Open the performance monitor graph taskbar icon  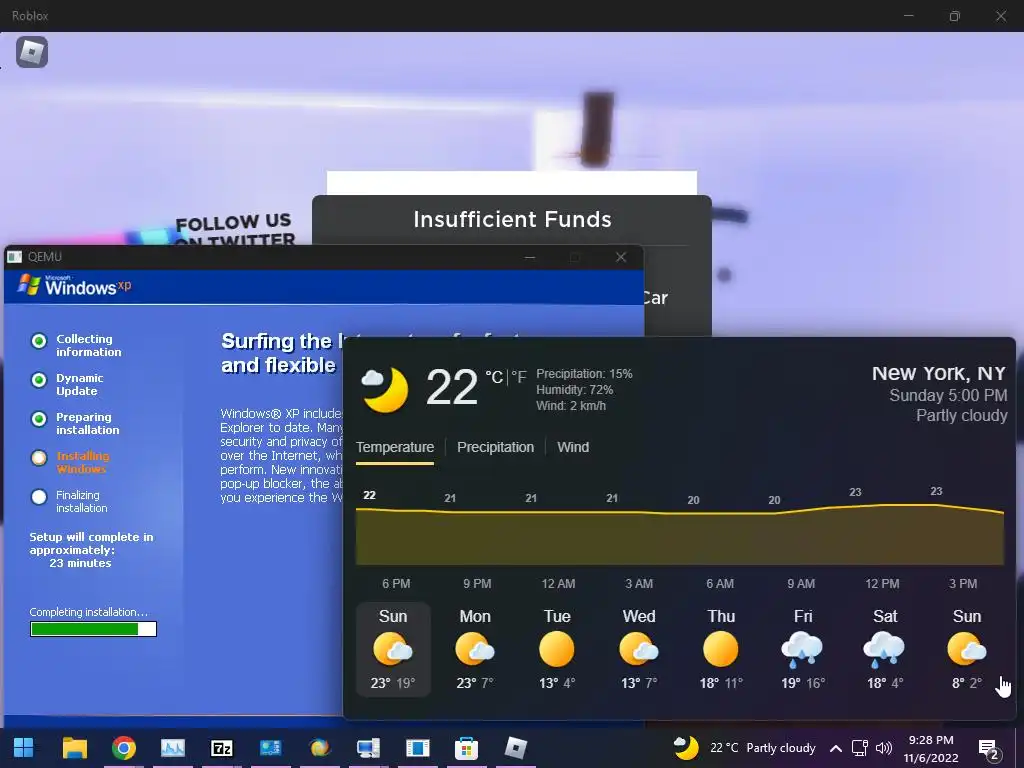click(x=172, y=748)
